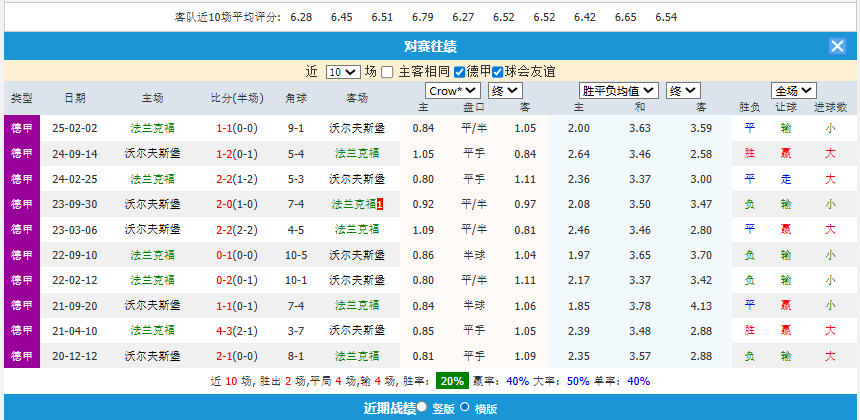Viewport: 860px width, 420px height.
Task: Click home team 法兰克福 in the 25-02-02 row
Action: [x=152, y=128]
